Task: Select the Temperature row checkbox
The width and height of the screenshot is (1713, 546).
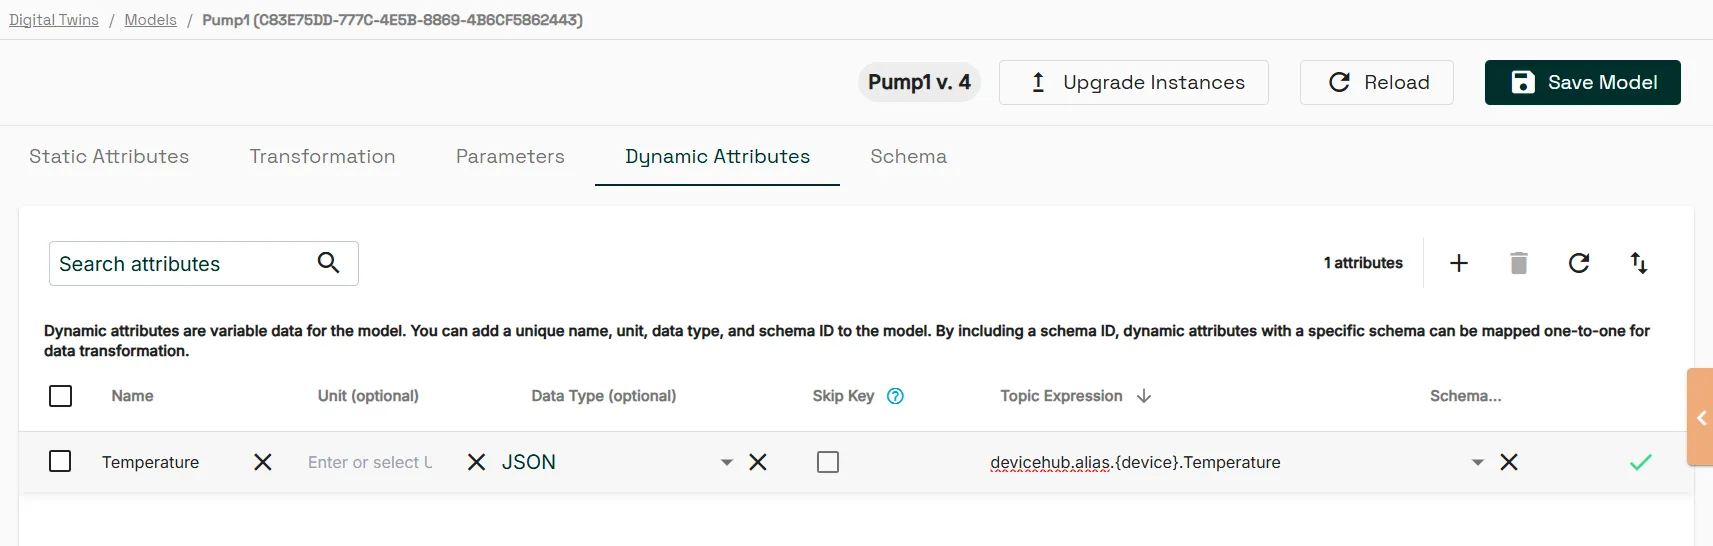Action: pyautogui.click(x=60, y=461)
